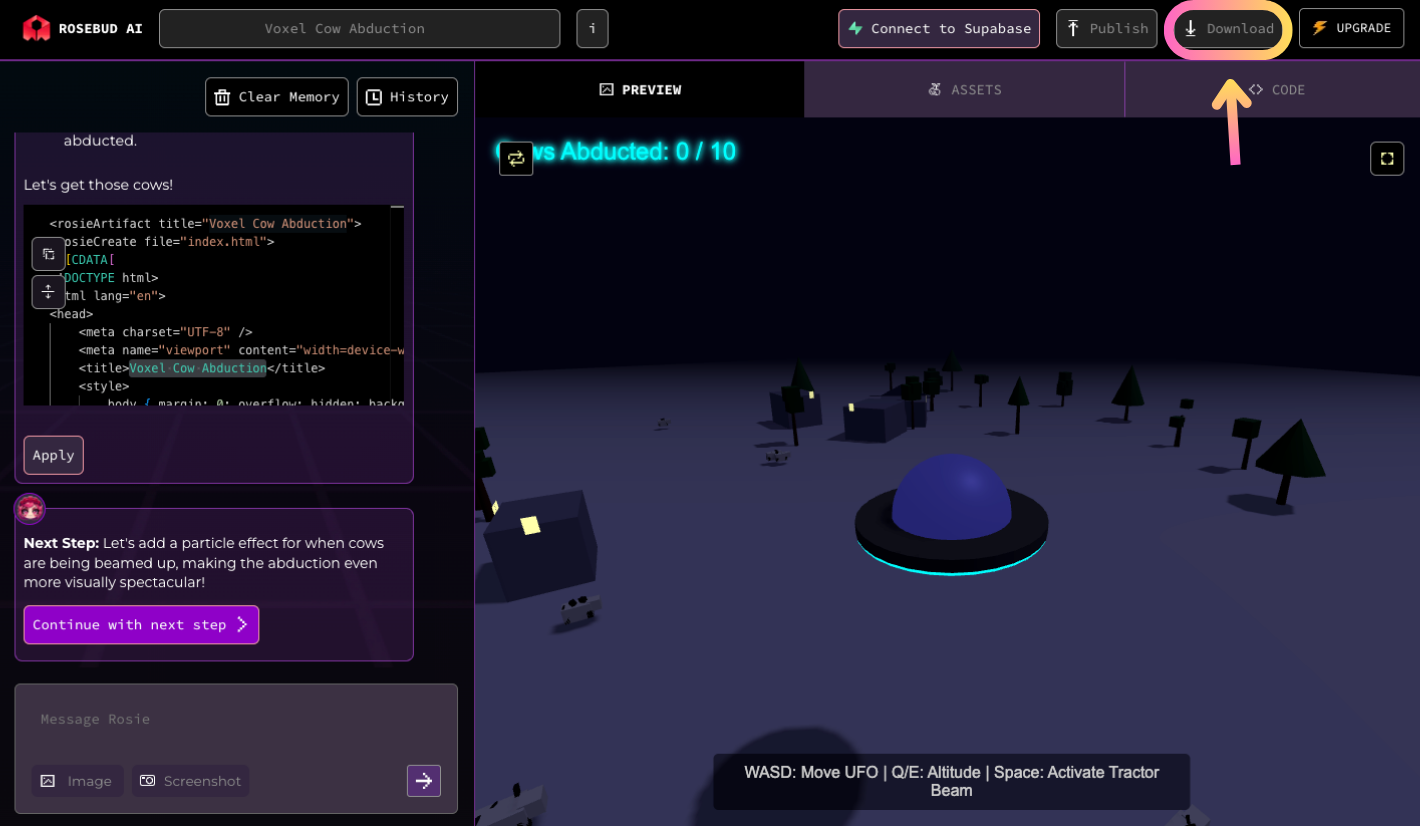Attach an Image to the message
The height and width of the screenshot is (826, 1420).
point(77,781)
